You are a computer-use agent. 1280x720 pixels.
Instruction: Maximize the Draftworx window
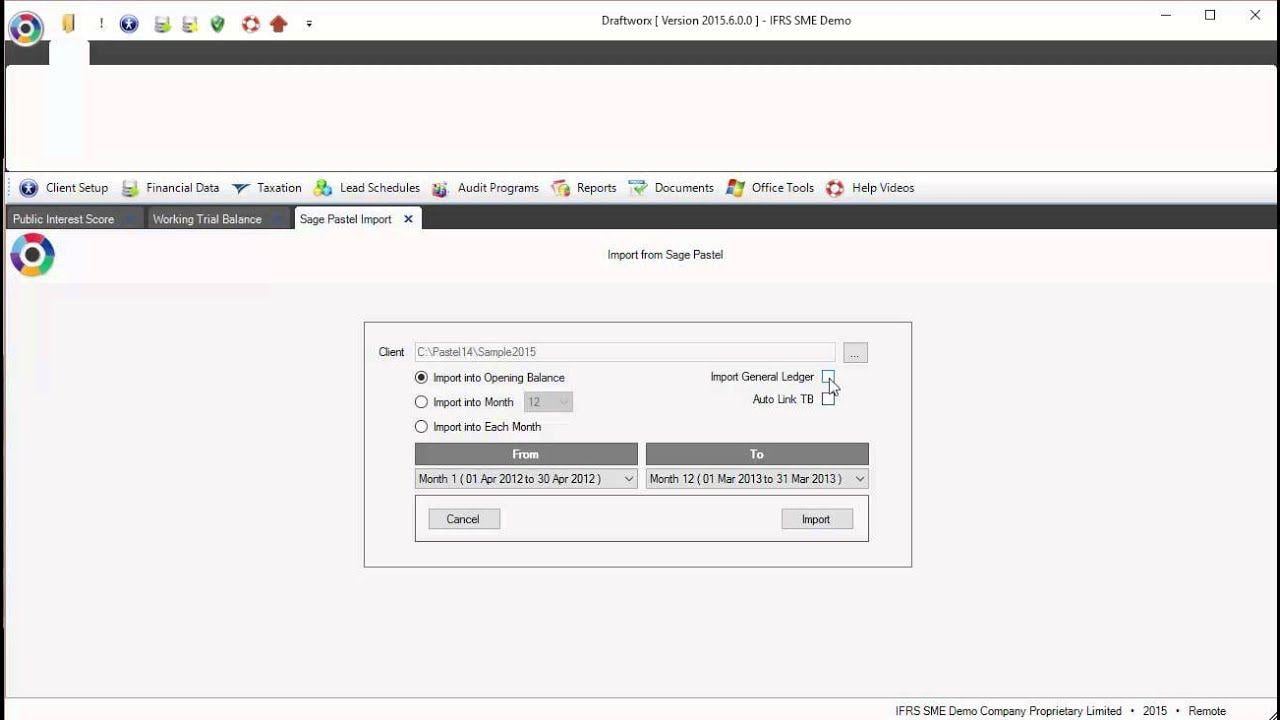1210,15
